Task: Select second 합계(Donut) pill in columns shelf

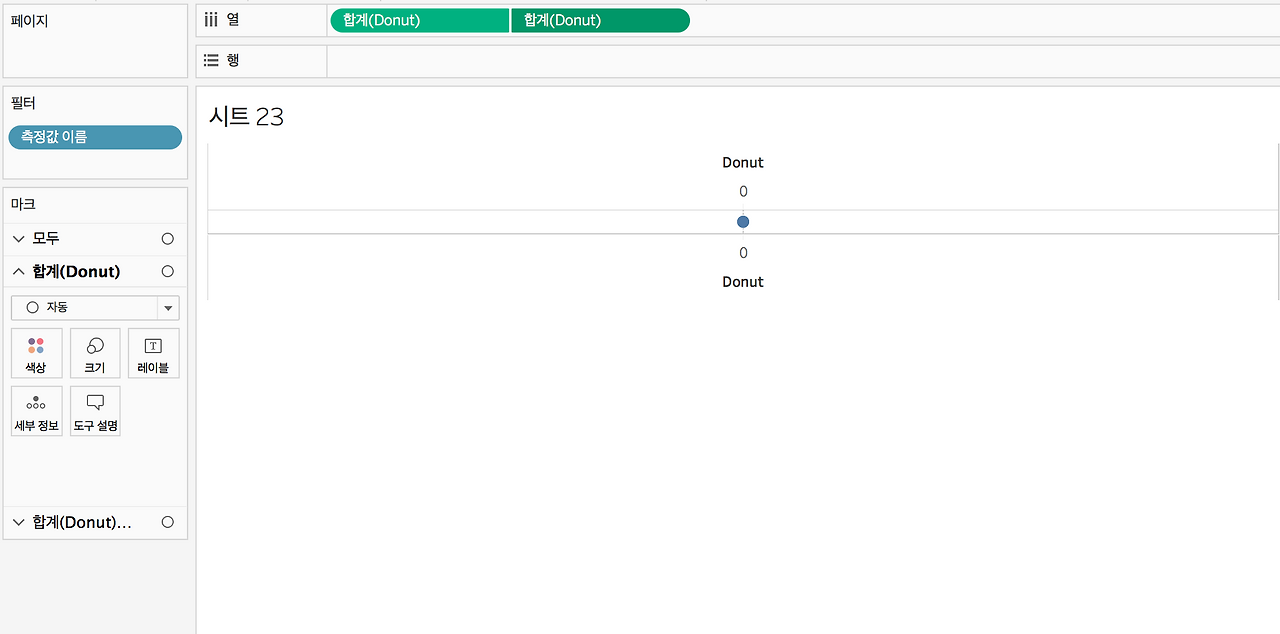Action: tap(600, 20)
